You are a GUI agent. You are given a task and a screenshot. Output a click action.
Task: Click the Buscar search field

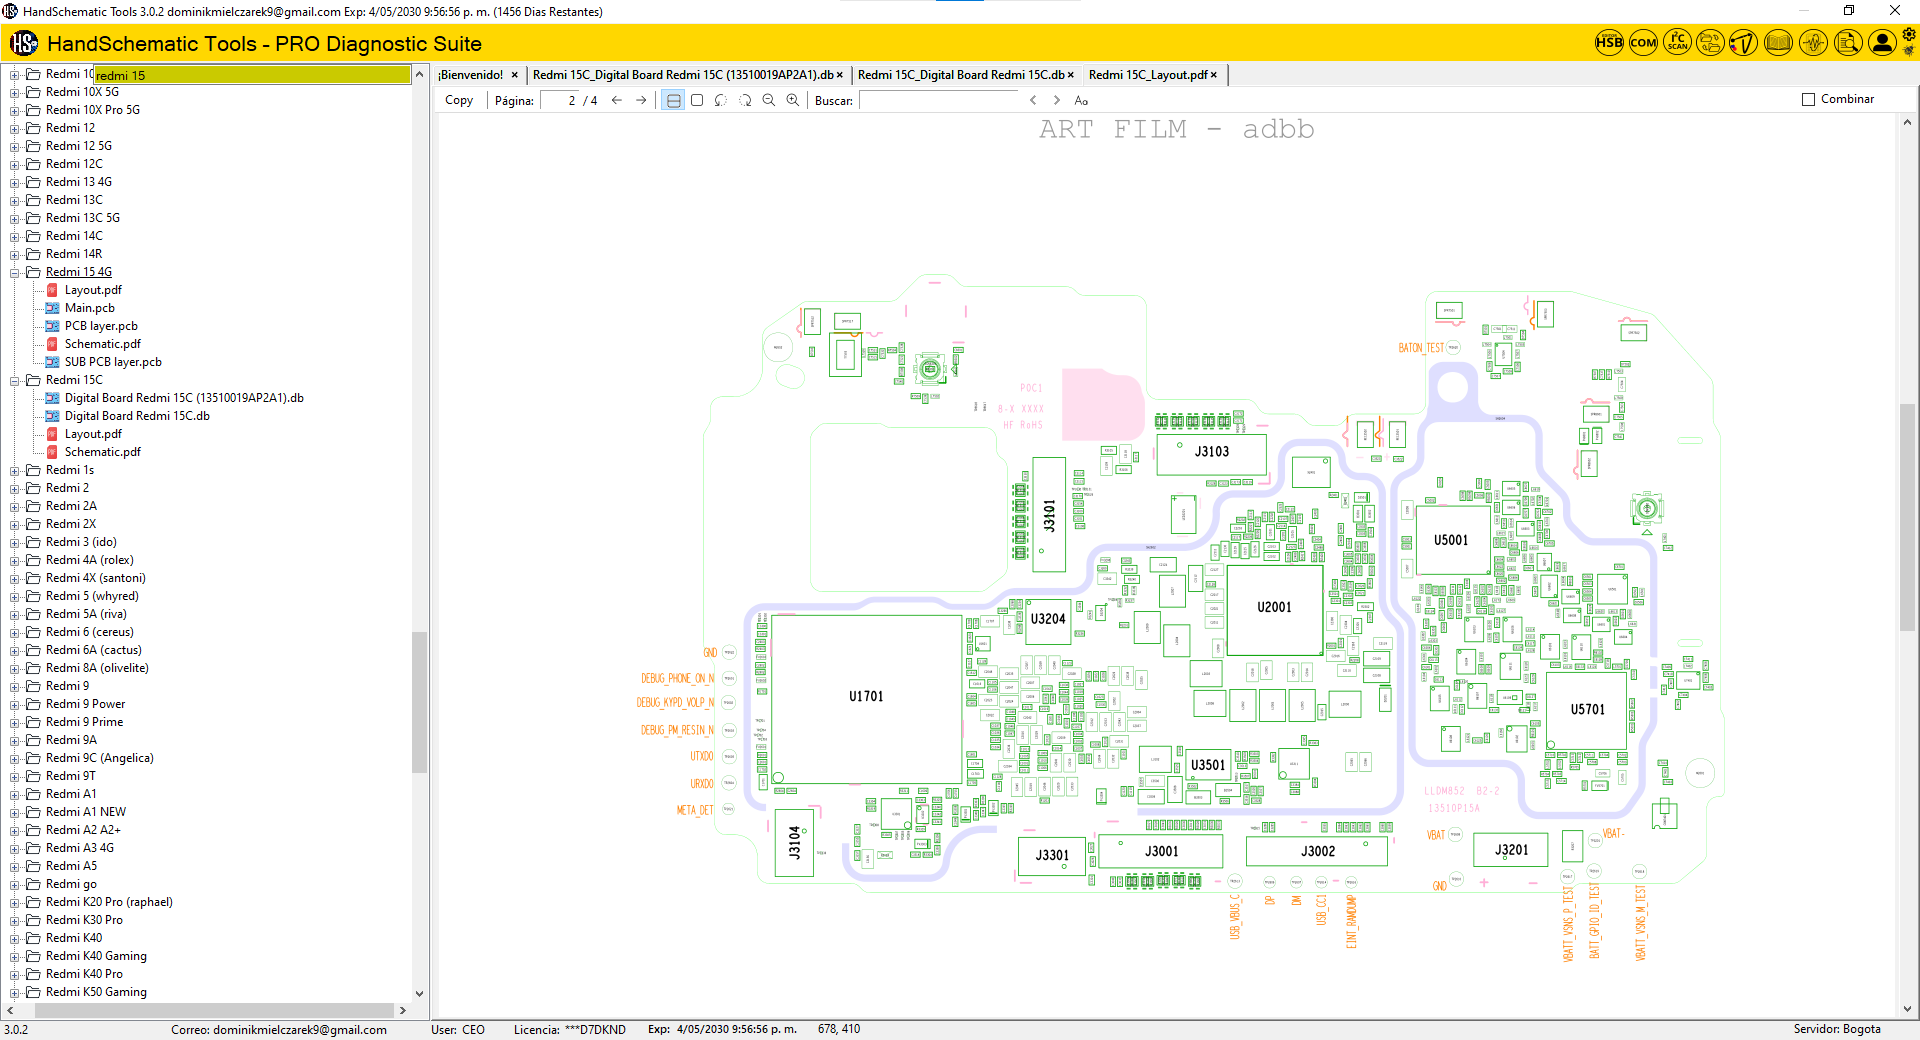point(938,100)
